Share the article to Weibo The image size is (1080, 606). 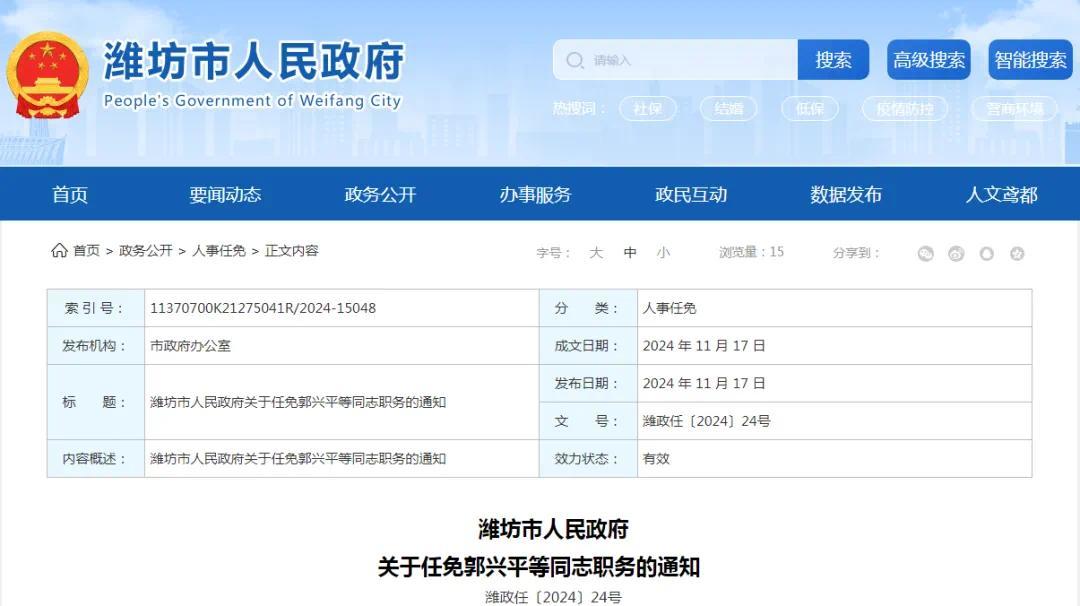coord(955,253)
